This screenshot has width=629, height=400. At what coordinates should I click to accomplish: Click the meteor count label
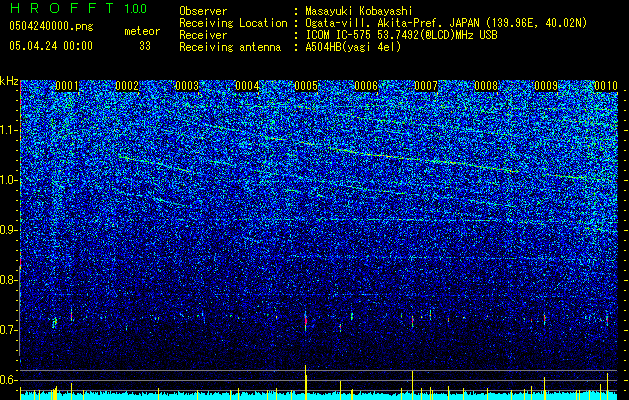[x=142, y=31]
